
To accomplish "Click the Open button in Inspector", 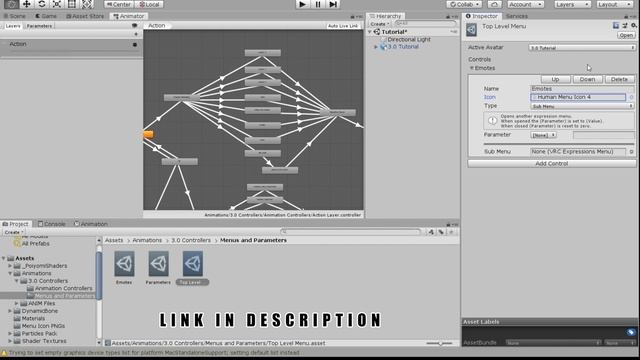I will (x=626, y=36).
